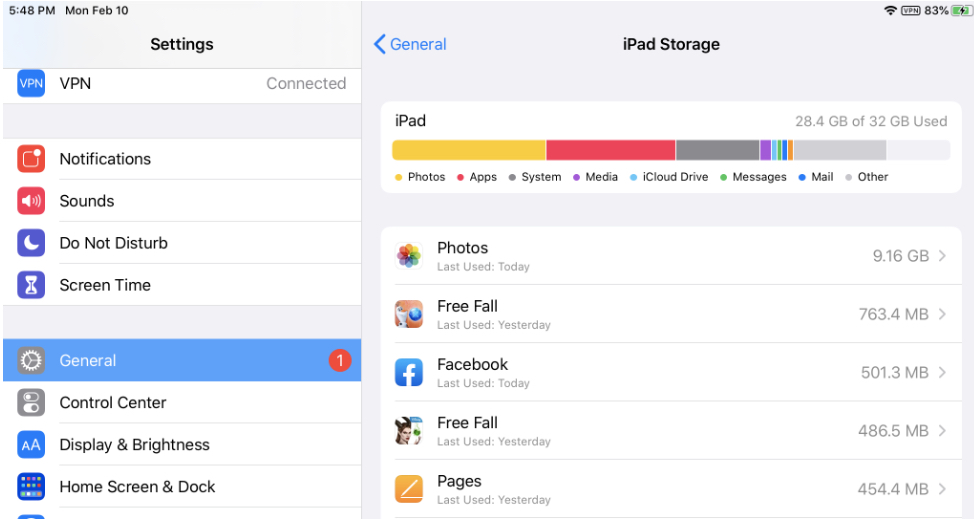Image resolution: width=974 pixels, height=519 pixels.
Task: Tap the Wi-Fi status icon
Action: 890,11
